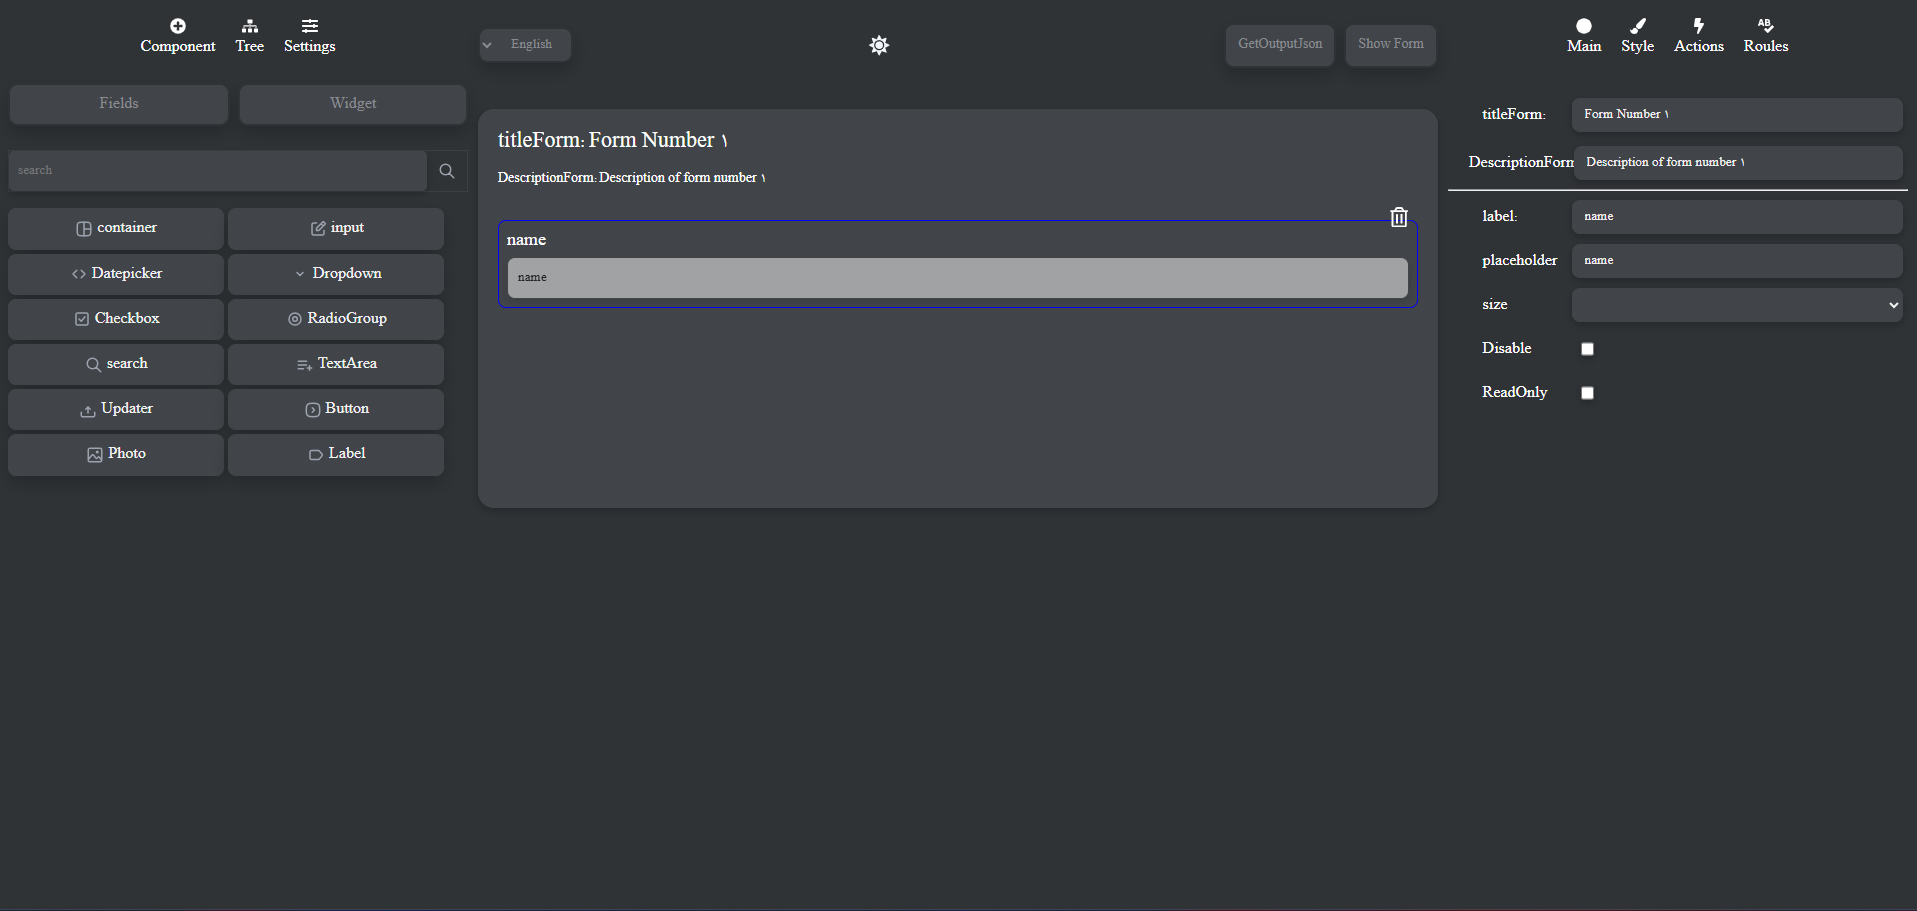Open the Actions lightning tab
Image resolution: width=1917 pixels, height=911 pixels.
pos(1698,27)
